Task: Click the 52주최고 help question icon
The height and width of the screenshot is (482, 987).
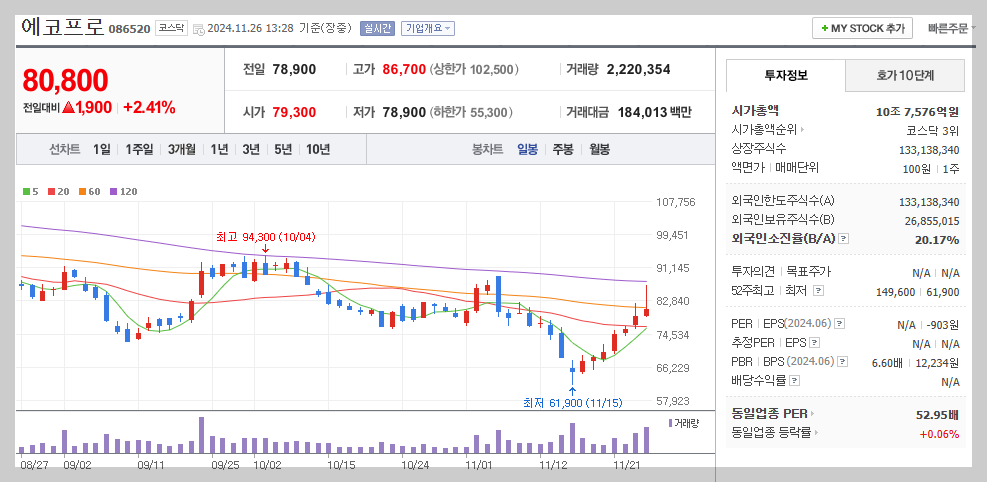Action: click(818, 291)
